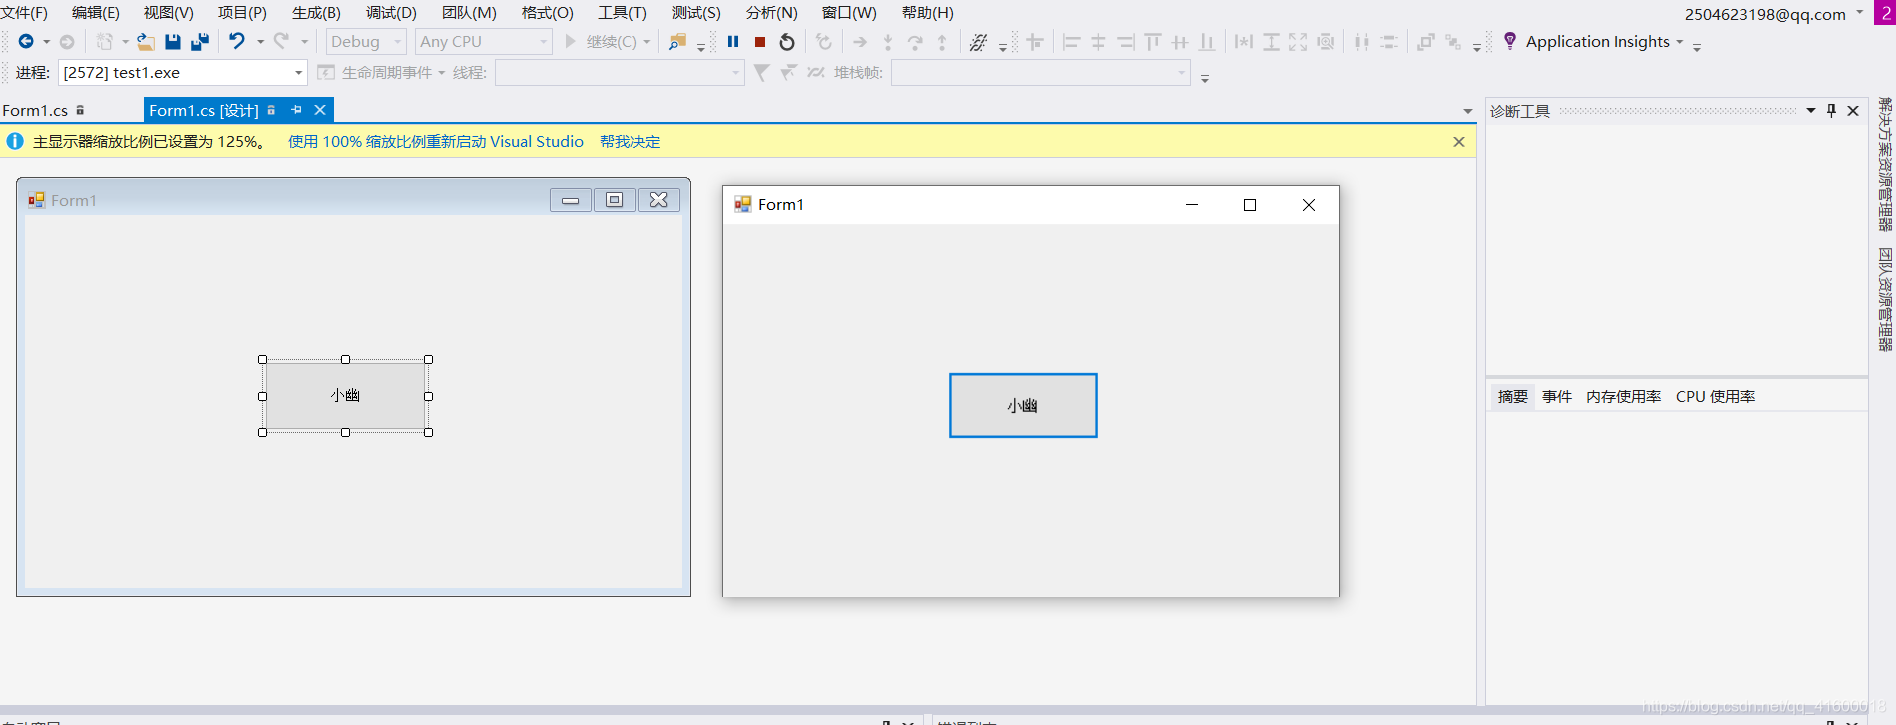The height and width of the screenshot is (725, 1896).
Task: Click the notifications flag showing 2
Action: coord(1885,13)
